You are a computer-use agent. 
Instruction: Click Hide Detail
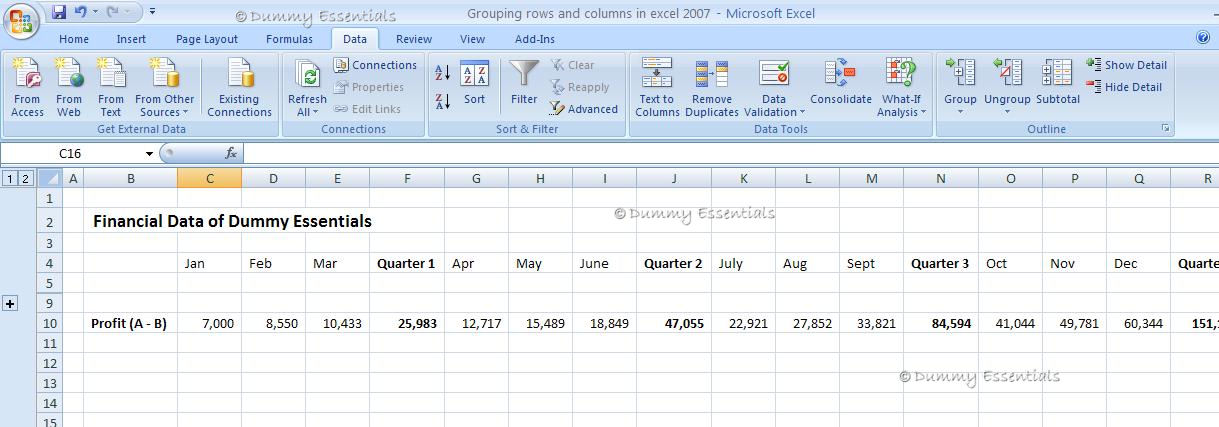click(x=1125, y=87)
